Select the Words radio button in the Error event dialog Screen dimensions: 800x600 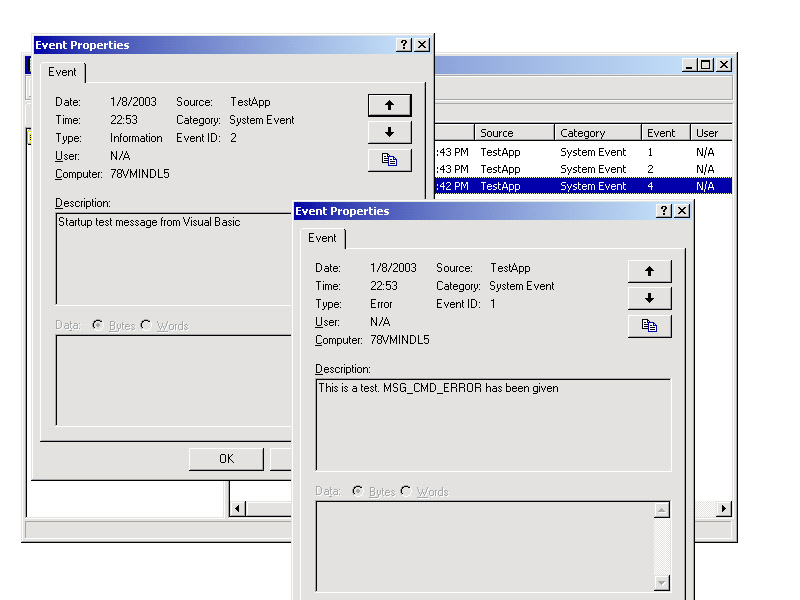406,491
